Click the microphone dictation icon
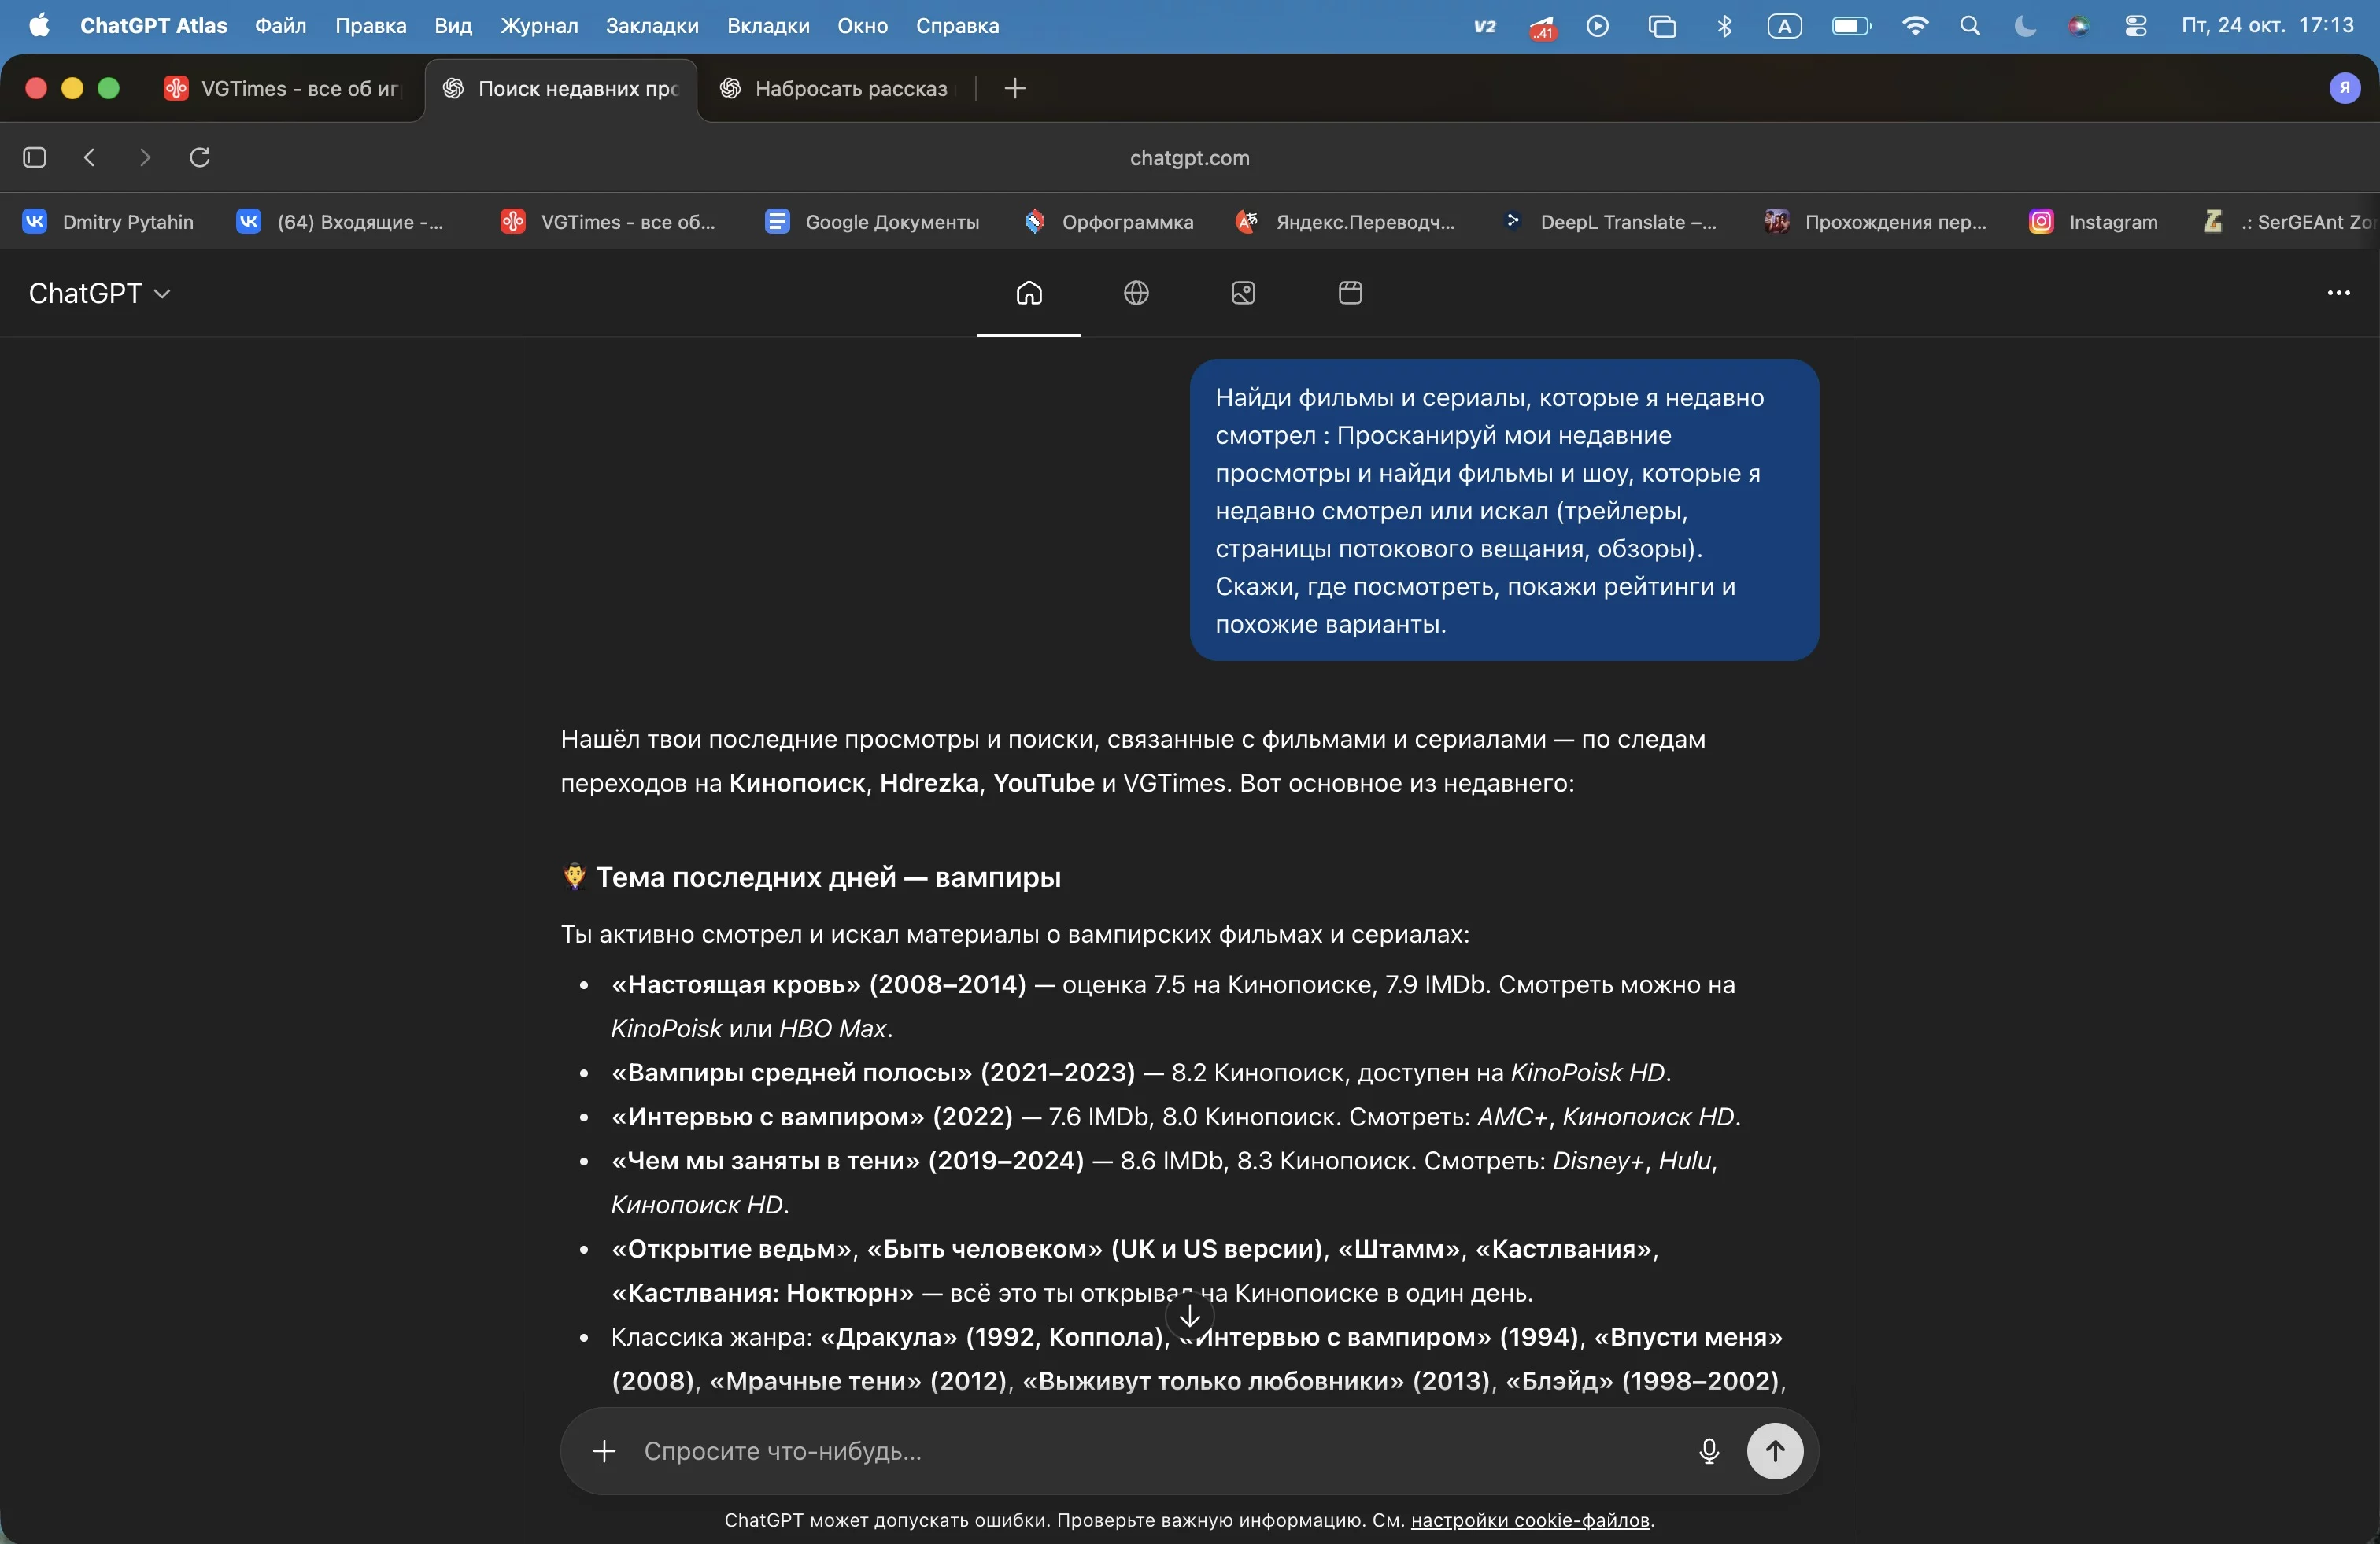Screen dimensions: 2380x1544 (1709, 1451)
